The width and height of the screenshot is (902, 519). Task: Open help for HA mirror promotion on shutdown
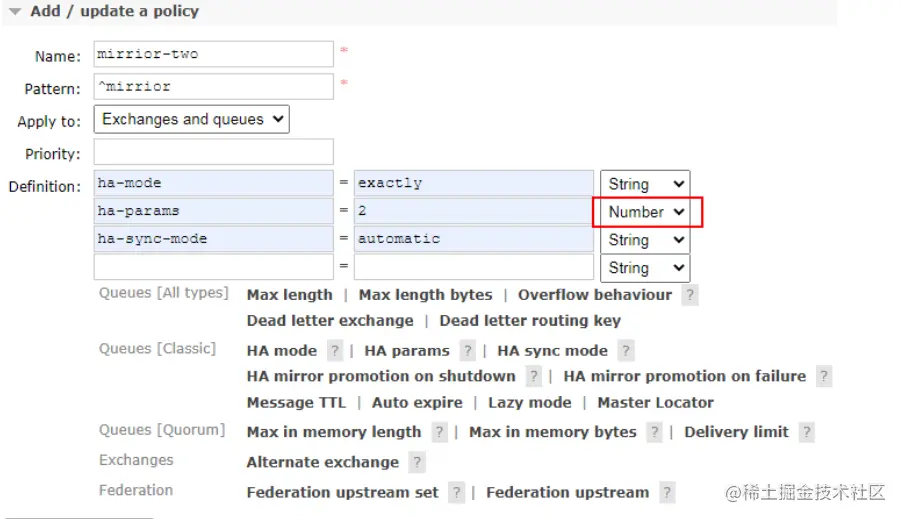(533, 377)
